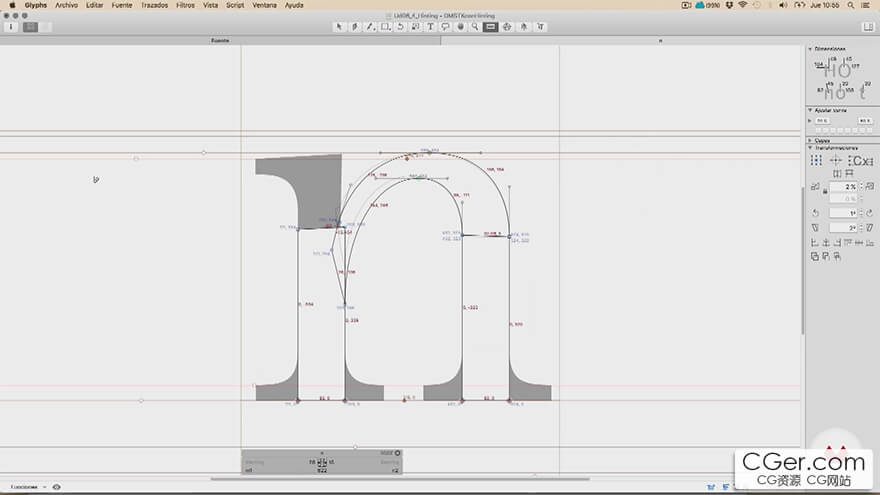880x495 pixels.
Task: Select the Annotation speech bubble tool
Action: coord(446,26)
